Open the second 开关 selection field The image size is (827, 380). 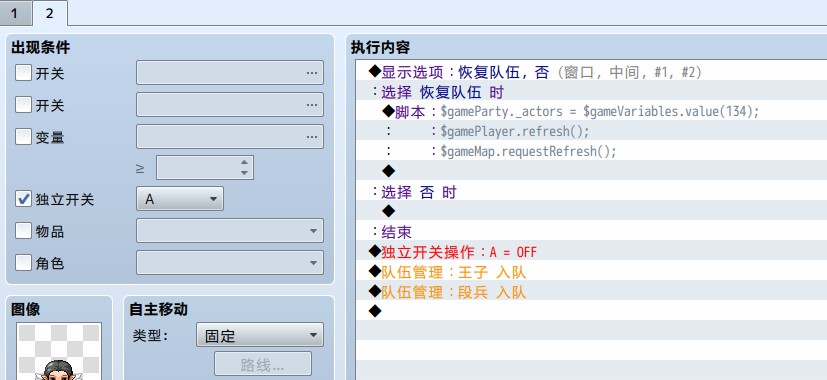(230, 104)
